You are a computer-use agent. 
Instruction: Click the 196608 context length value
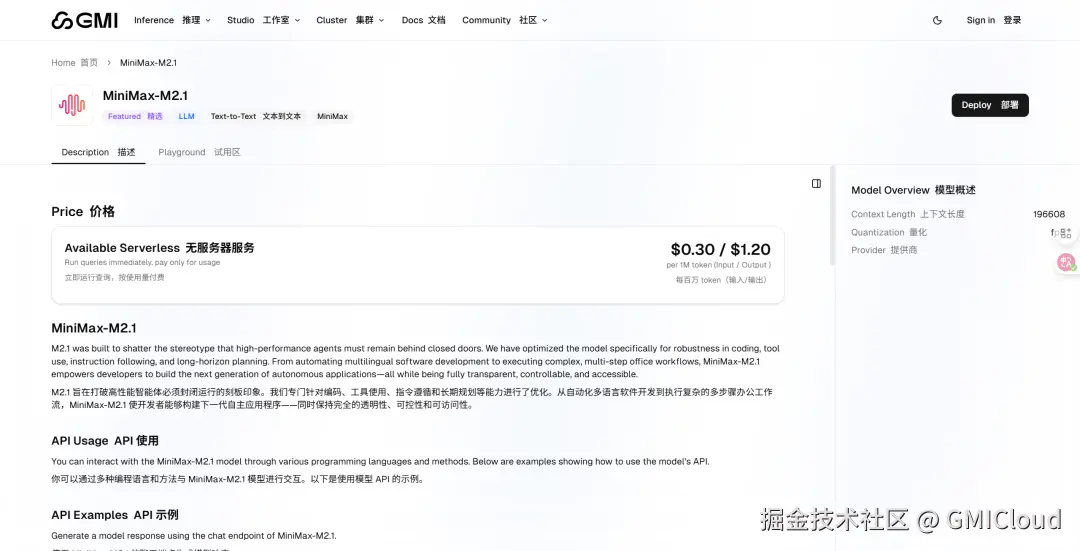(x=1049, y=214)
